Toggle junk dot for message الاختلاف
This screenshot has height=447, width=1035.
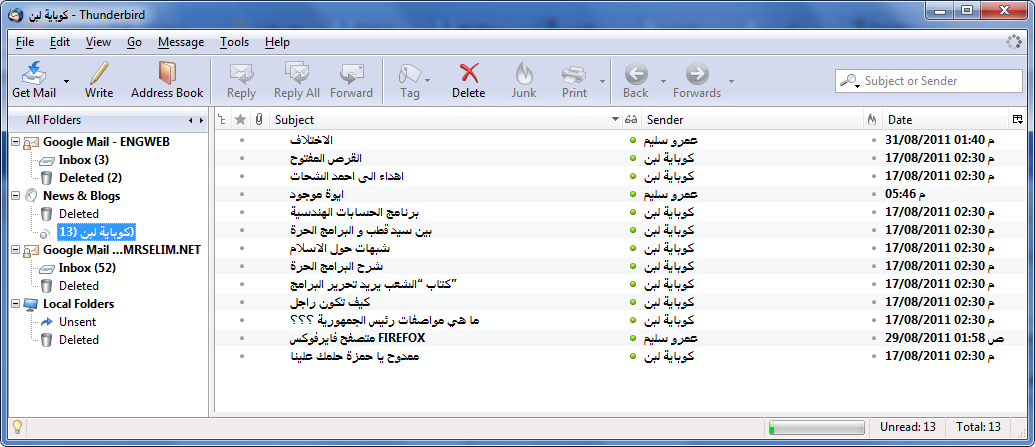[x=874, y=141]
